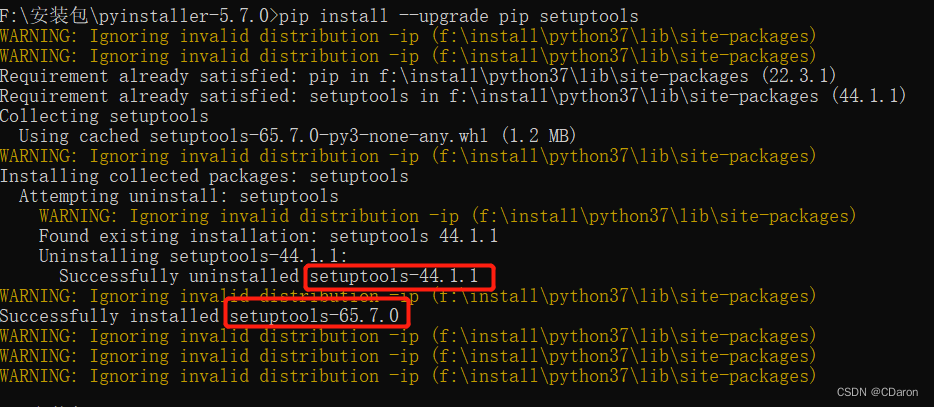Screen dimensions: 934x407
Task: Click the 'Attempting uninstall: setuptools' line
Action: point(179,197)
